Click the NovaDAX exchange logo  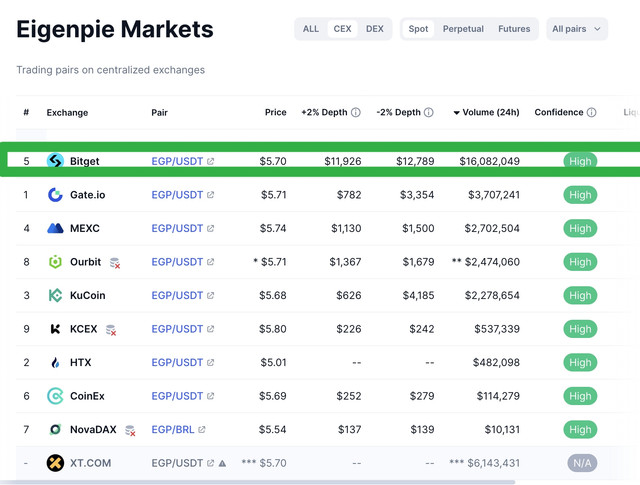click(55, 429)
